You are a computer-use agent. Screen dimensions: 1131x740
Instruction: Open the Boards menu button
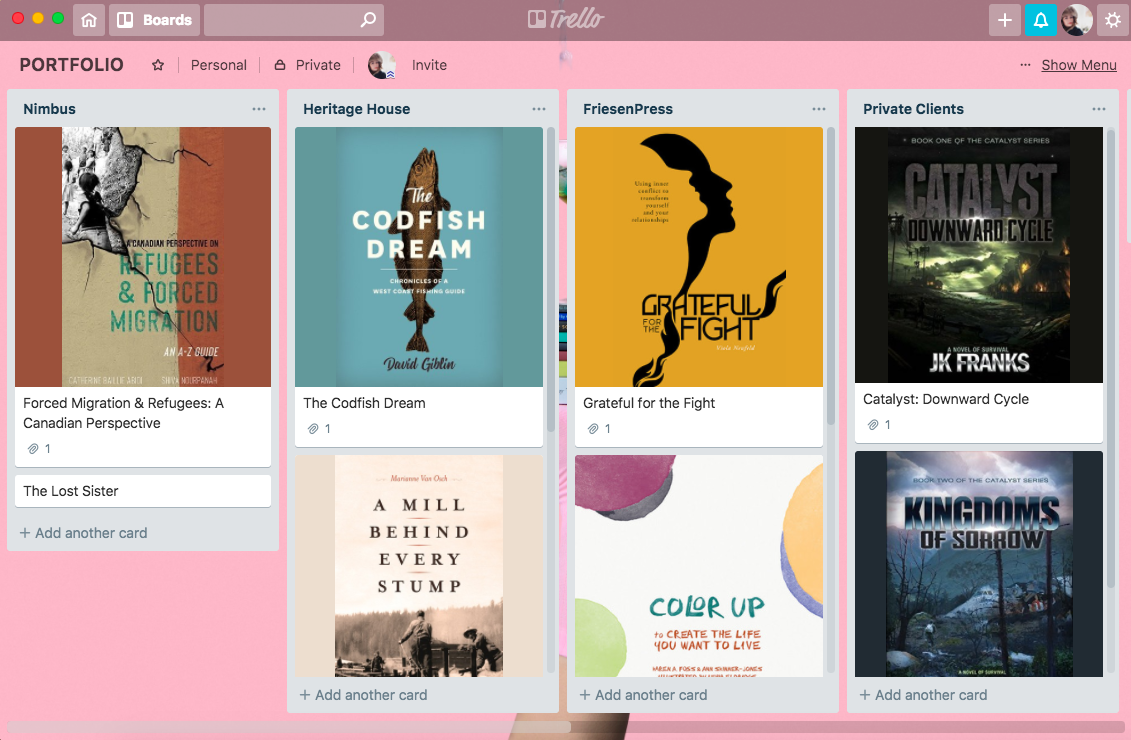(x=154, y=20)
